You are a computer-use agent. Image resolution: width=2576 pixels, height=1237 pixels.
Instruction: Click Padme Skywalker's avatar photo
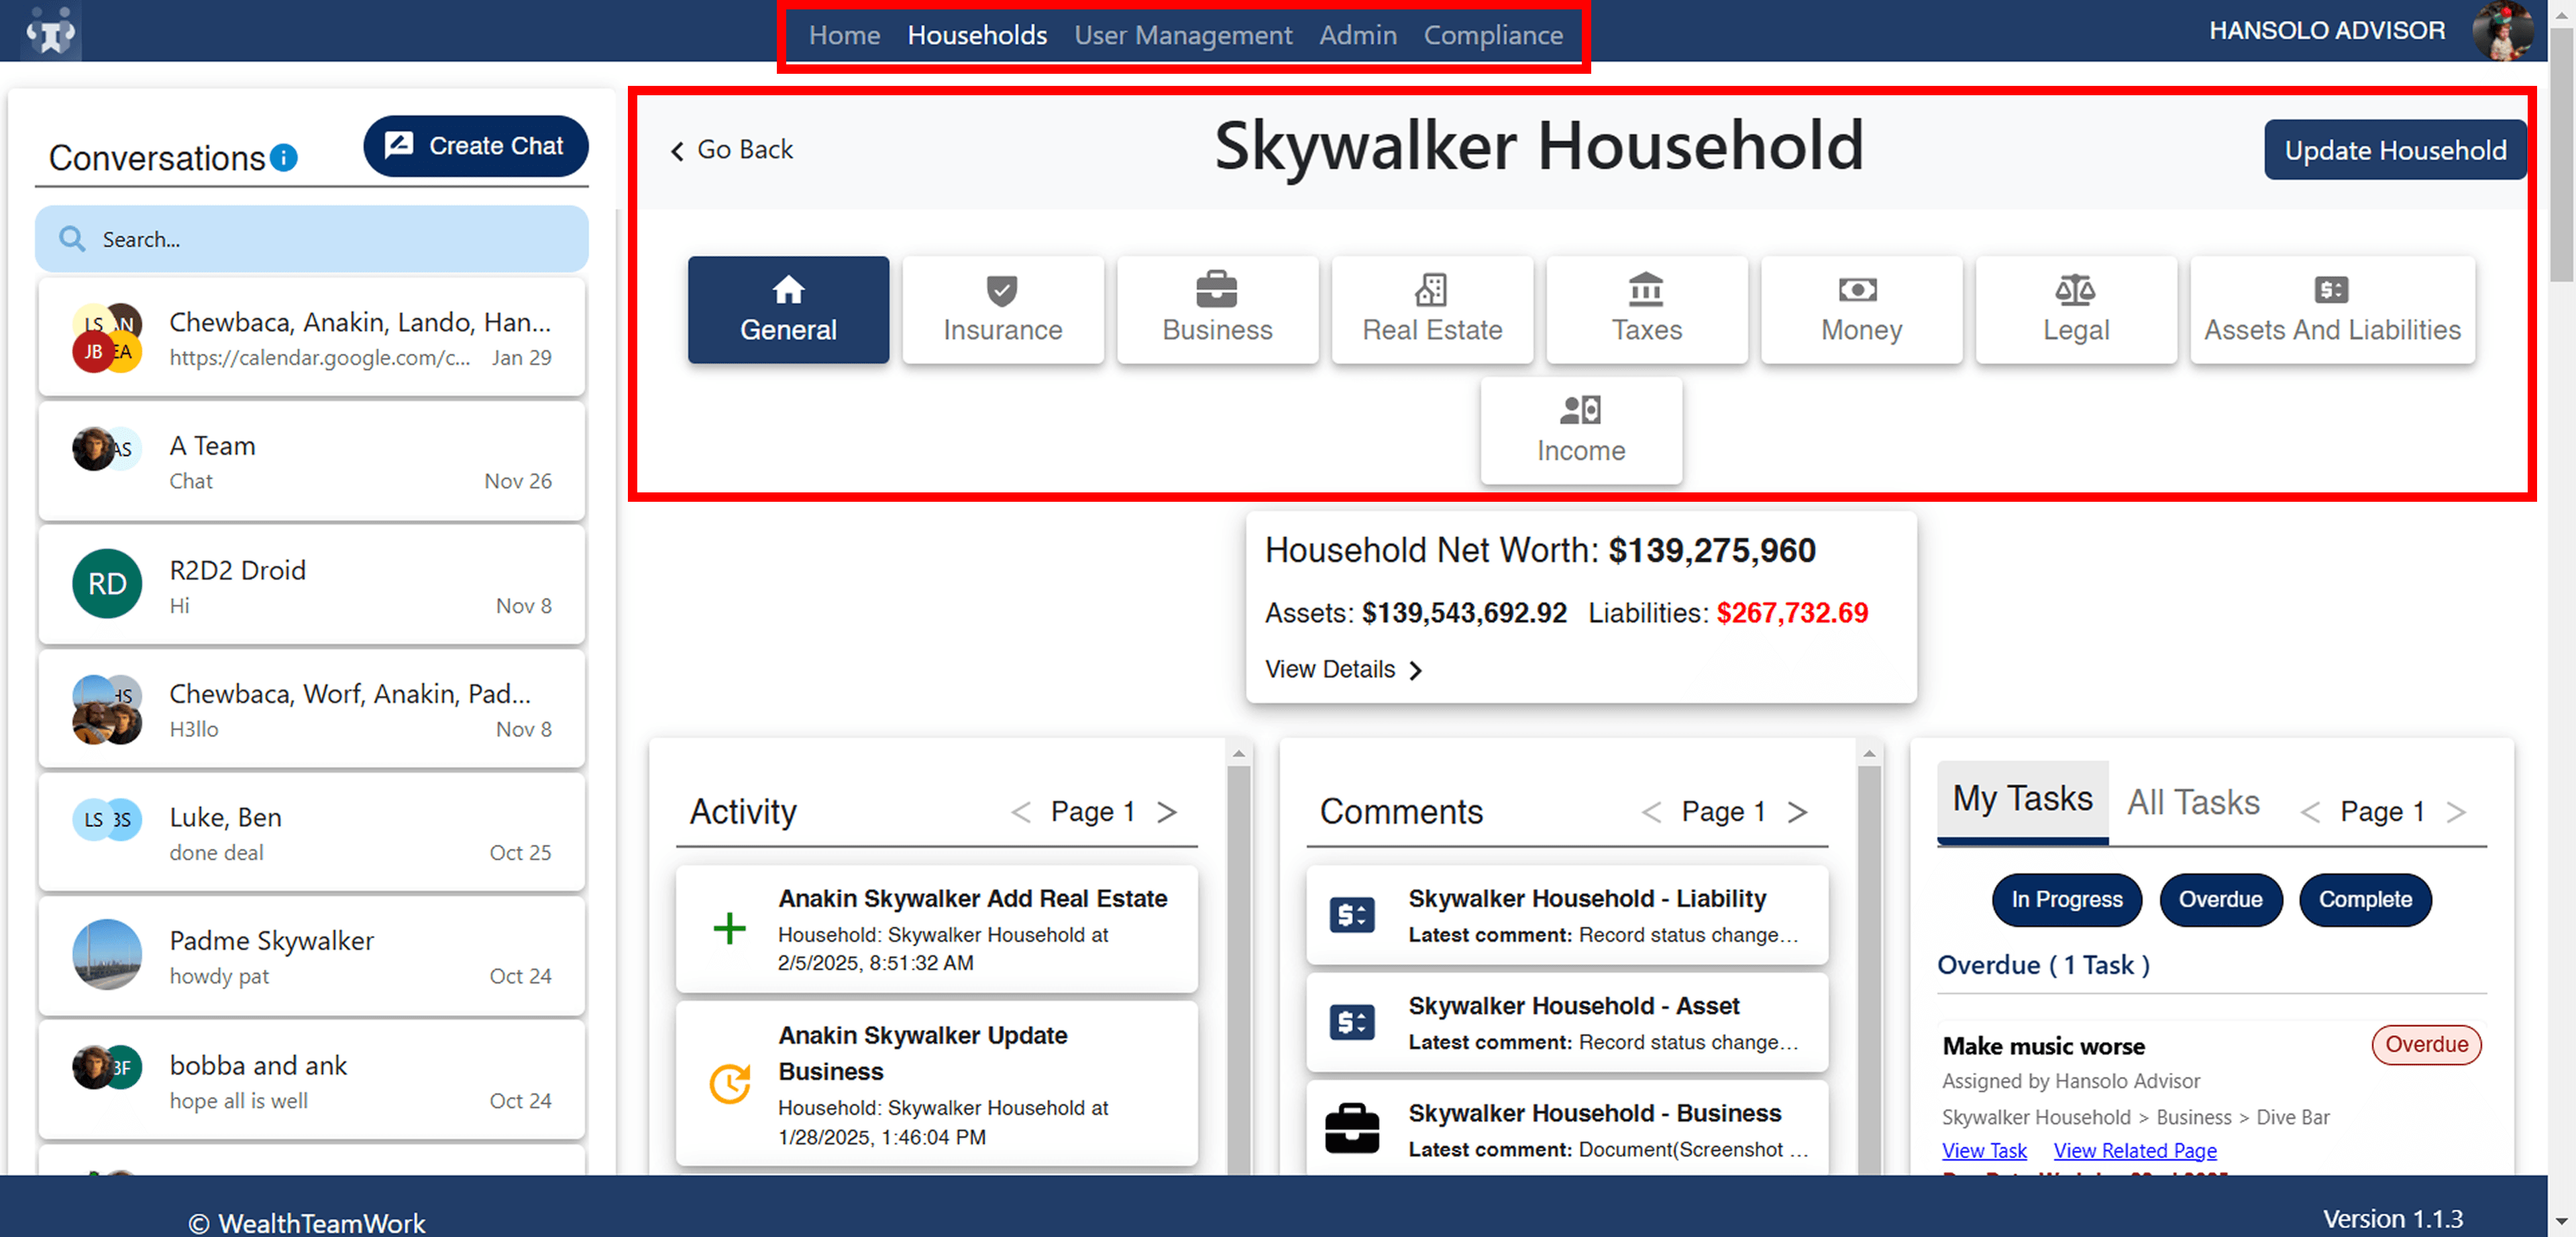click(107, 955)
